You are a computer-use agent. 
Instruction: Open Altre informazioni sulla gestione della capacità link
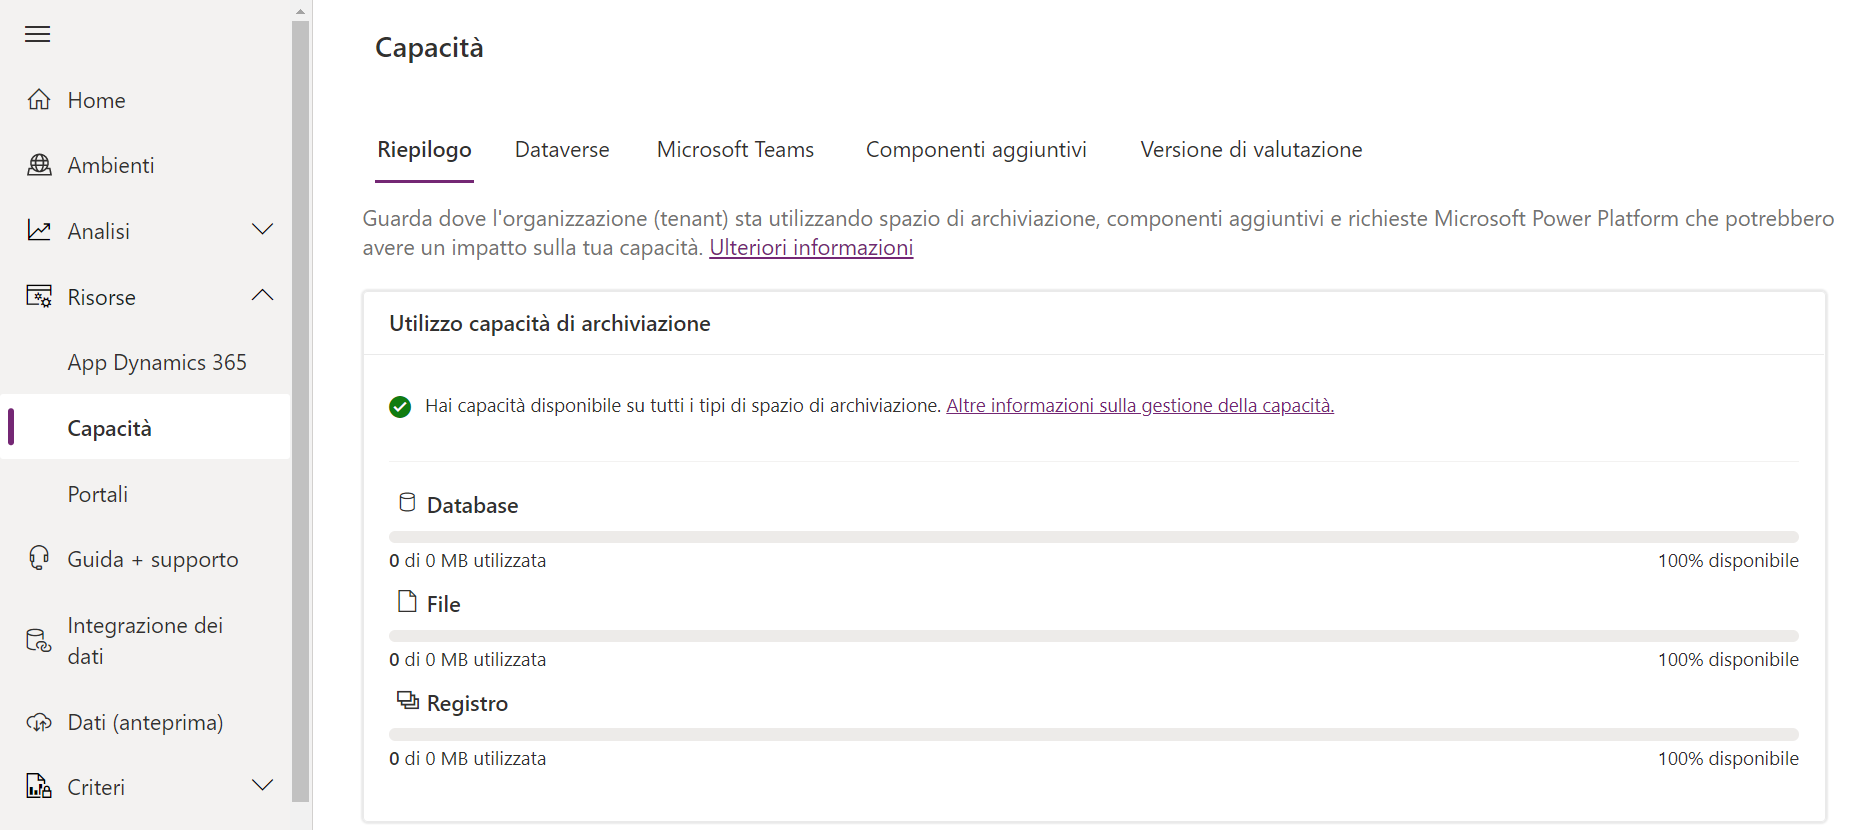(1140, 406)
